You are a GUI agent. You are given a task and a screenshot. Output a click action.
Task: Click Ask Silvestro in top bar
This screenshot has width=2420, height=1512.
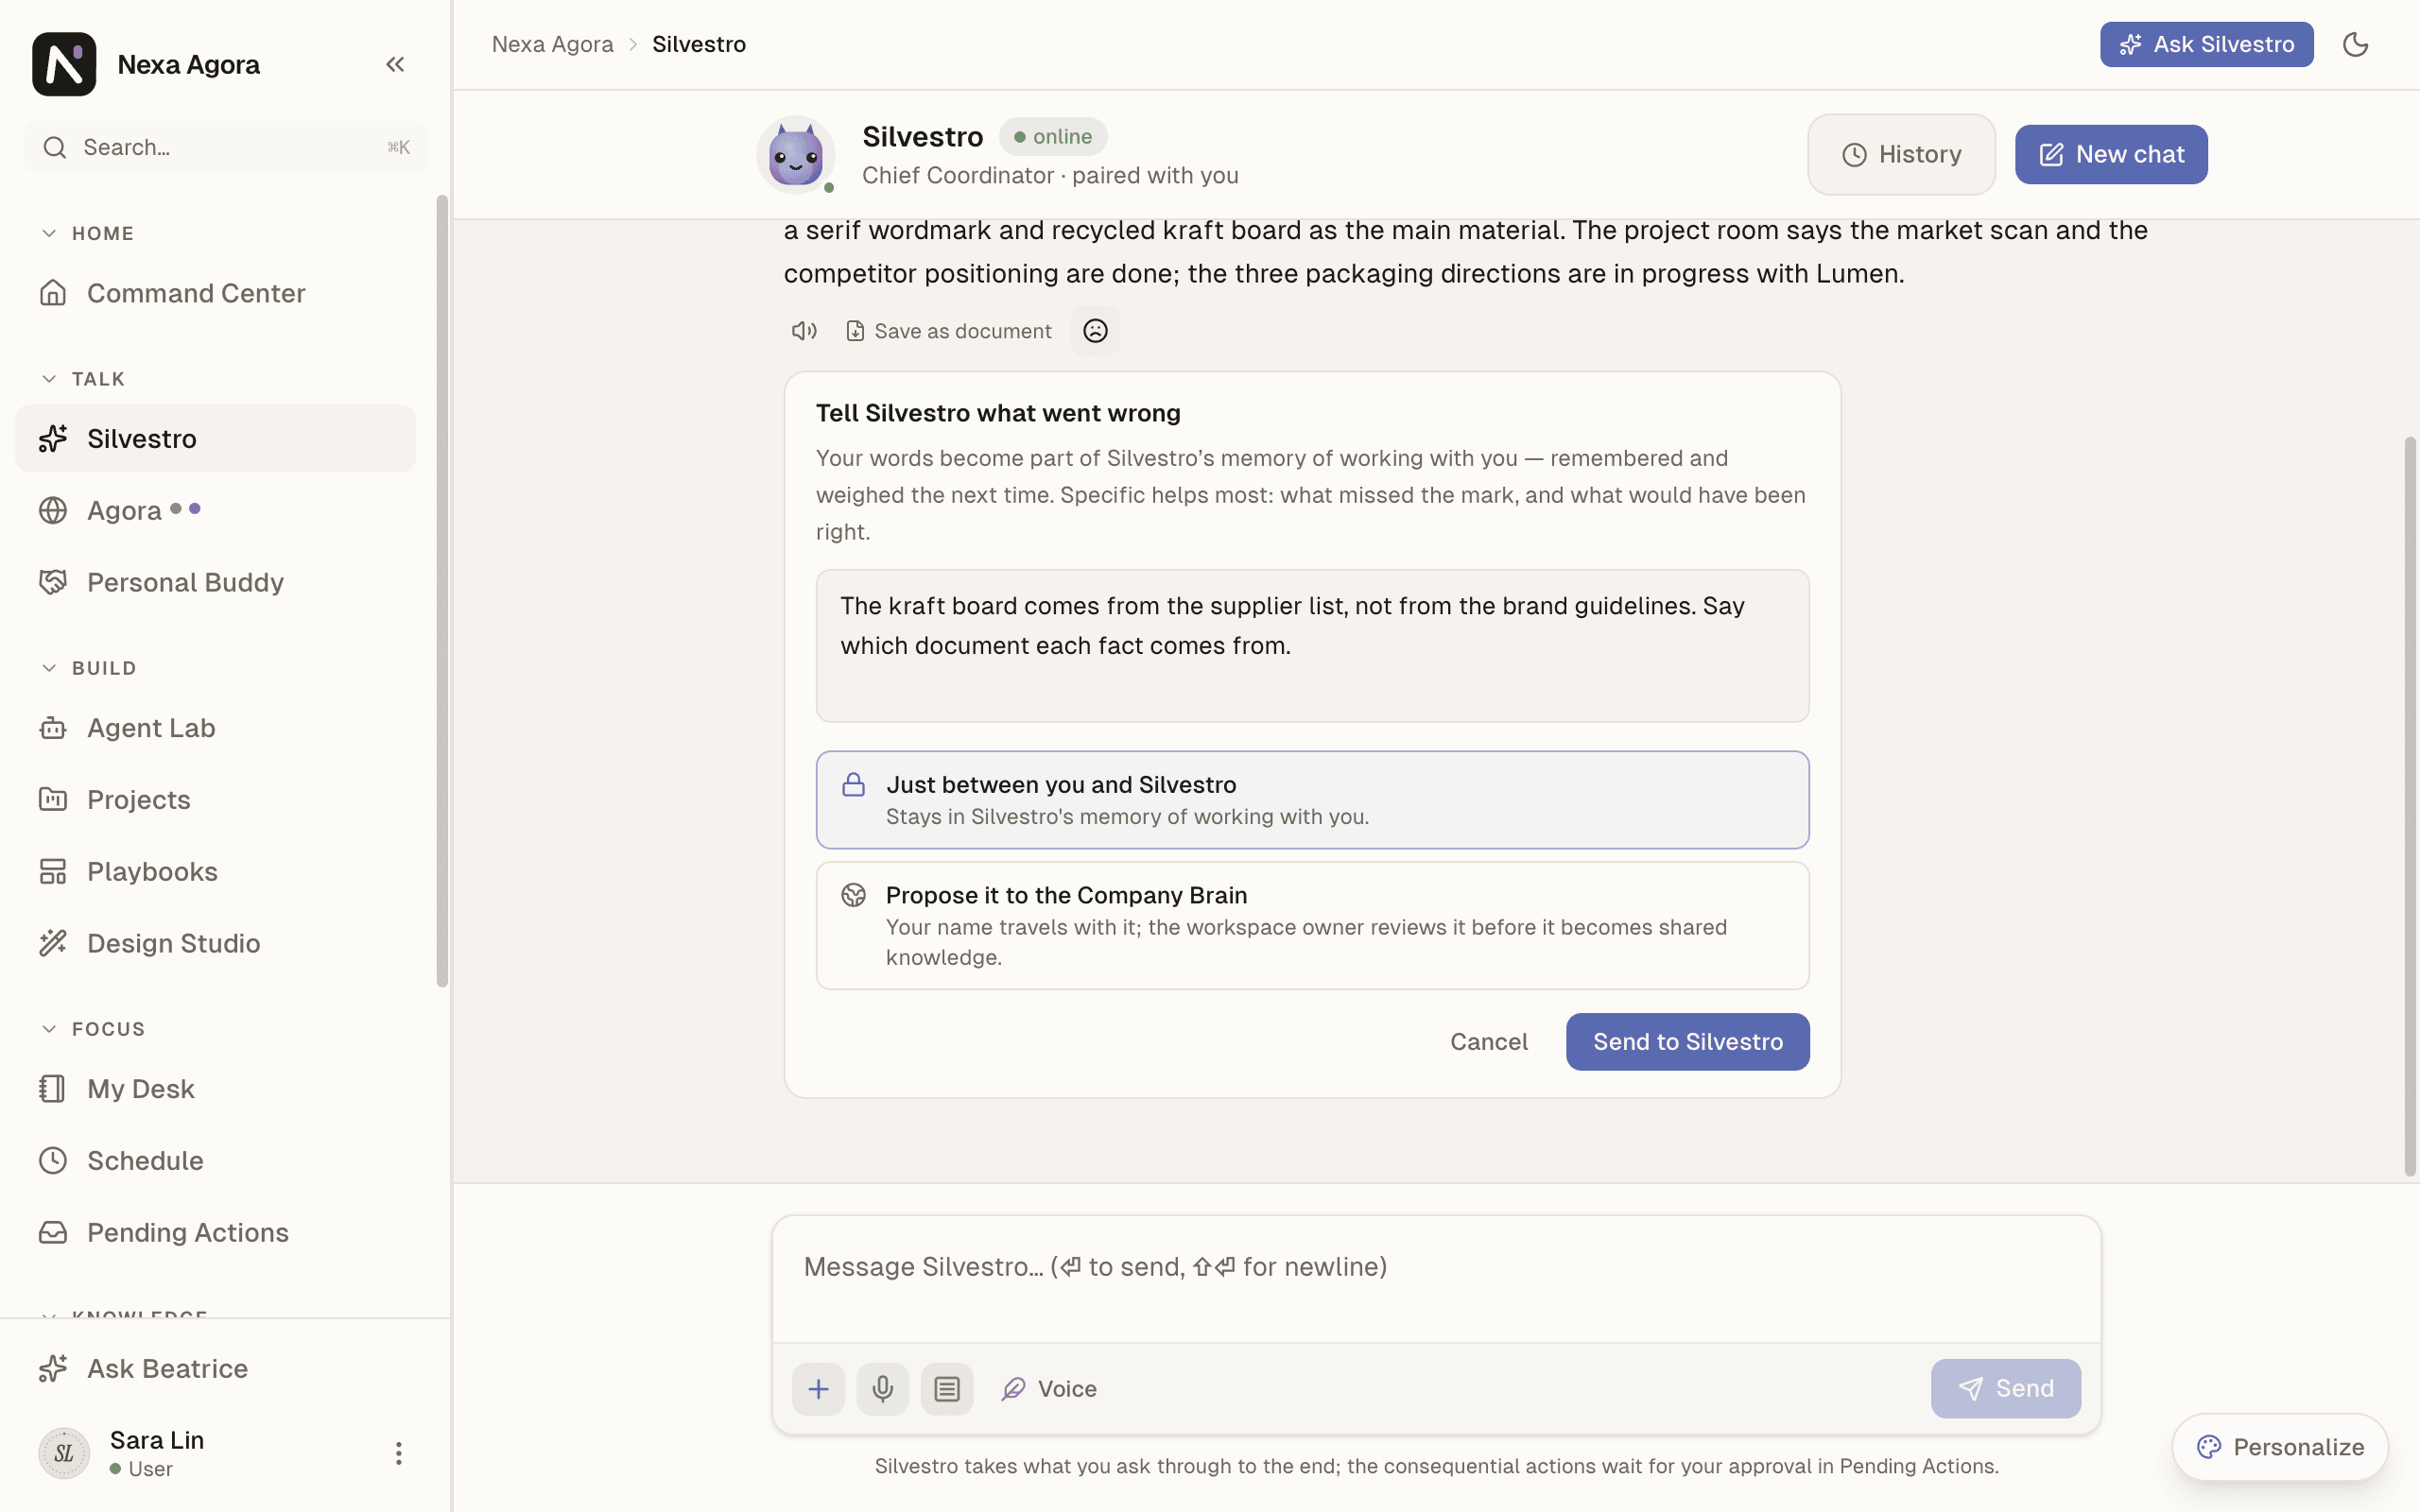coord(2206,44)
